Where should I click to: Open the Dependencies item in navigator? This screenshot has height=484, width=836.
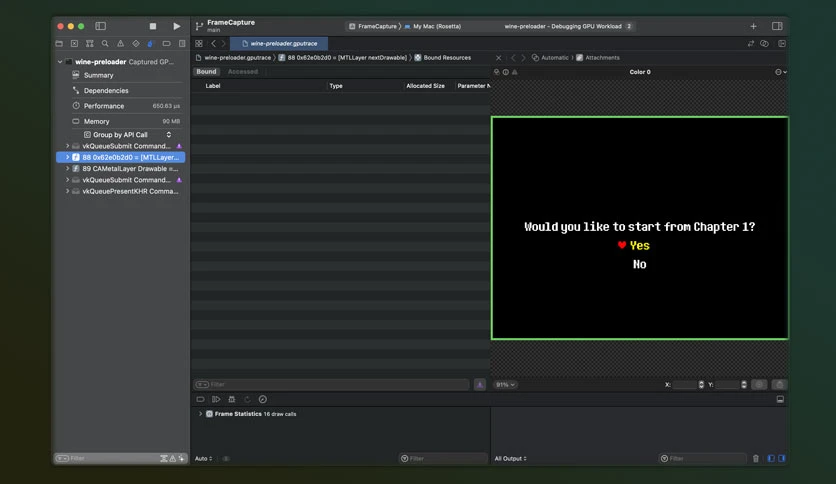pyautogui.click(x=106, y=91)
